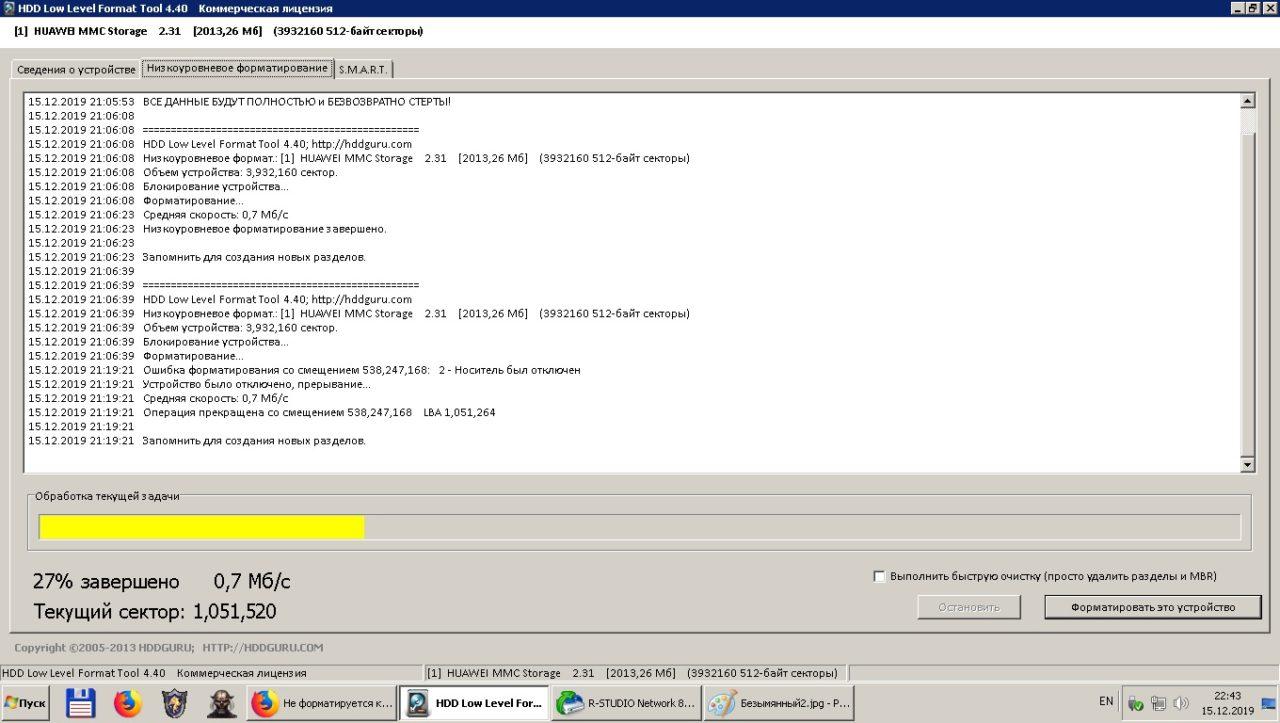Click the HUAWEI MMC Storage device header line
The image size is (1280, 723).
click(x=218, y=31)
